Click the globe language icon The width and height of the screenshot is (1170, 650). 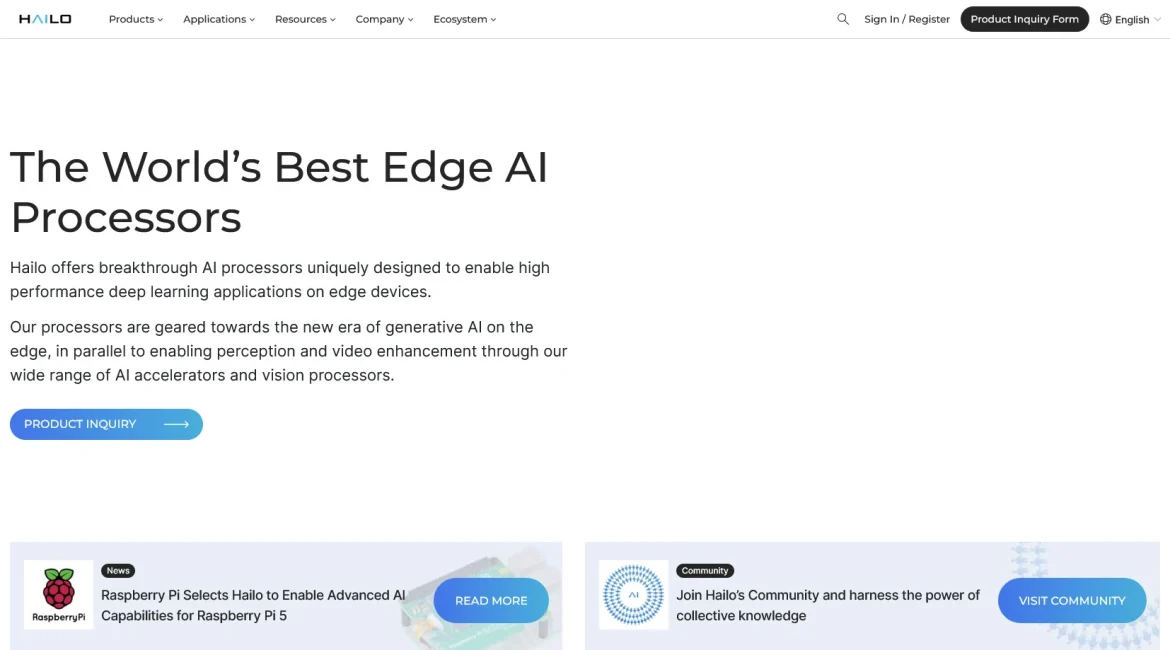coord(1105,19)
